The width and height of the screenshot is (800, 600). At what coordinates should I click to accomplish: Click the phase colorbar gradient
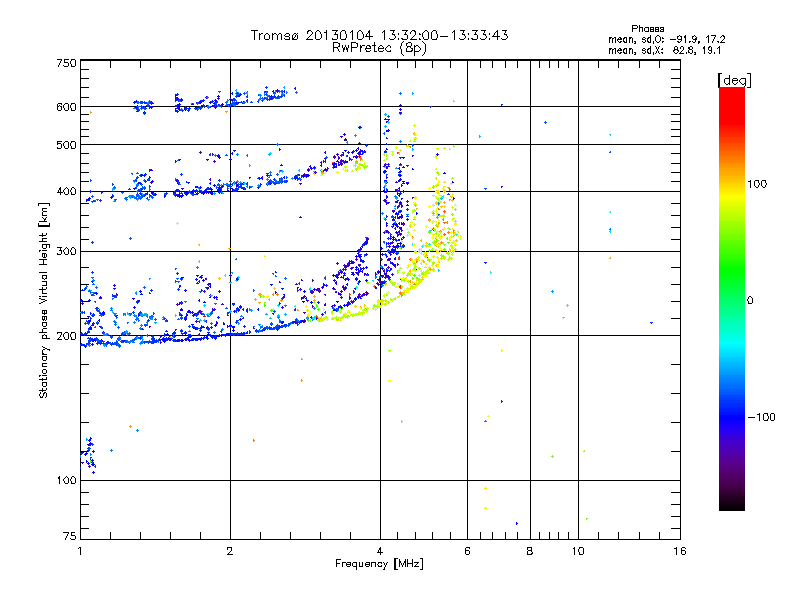tap(732, 298)
